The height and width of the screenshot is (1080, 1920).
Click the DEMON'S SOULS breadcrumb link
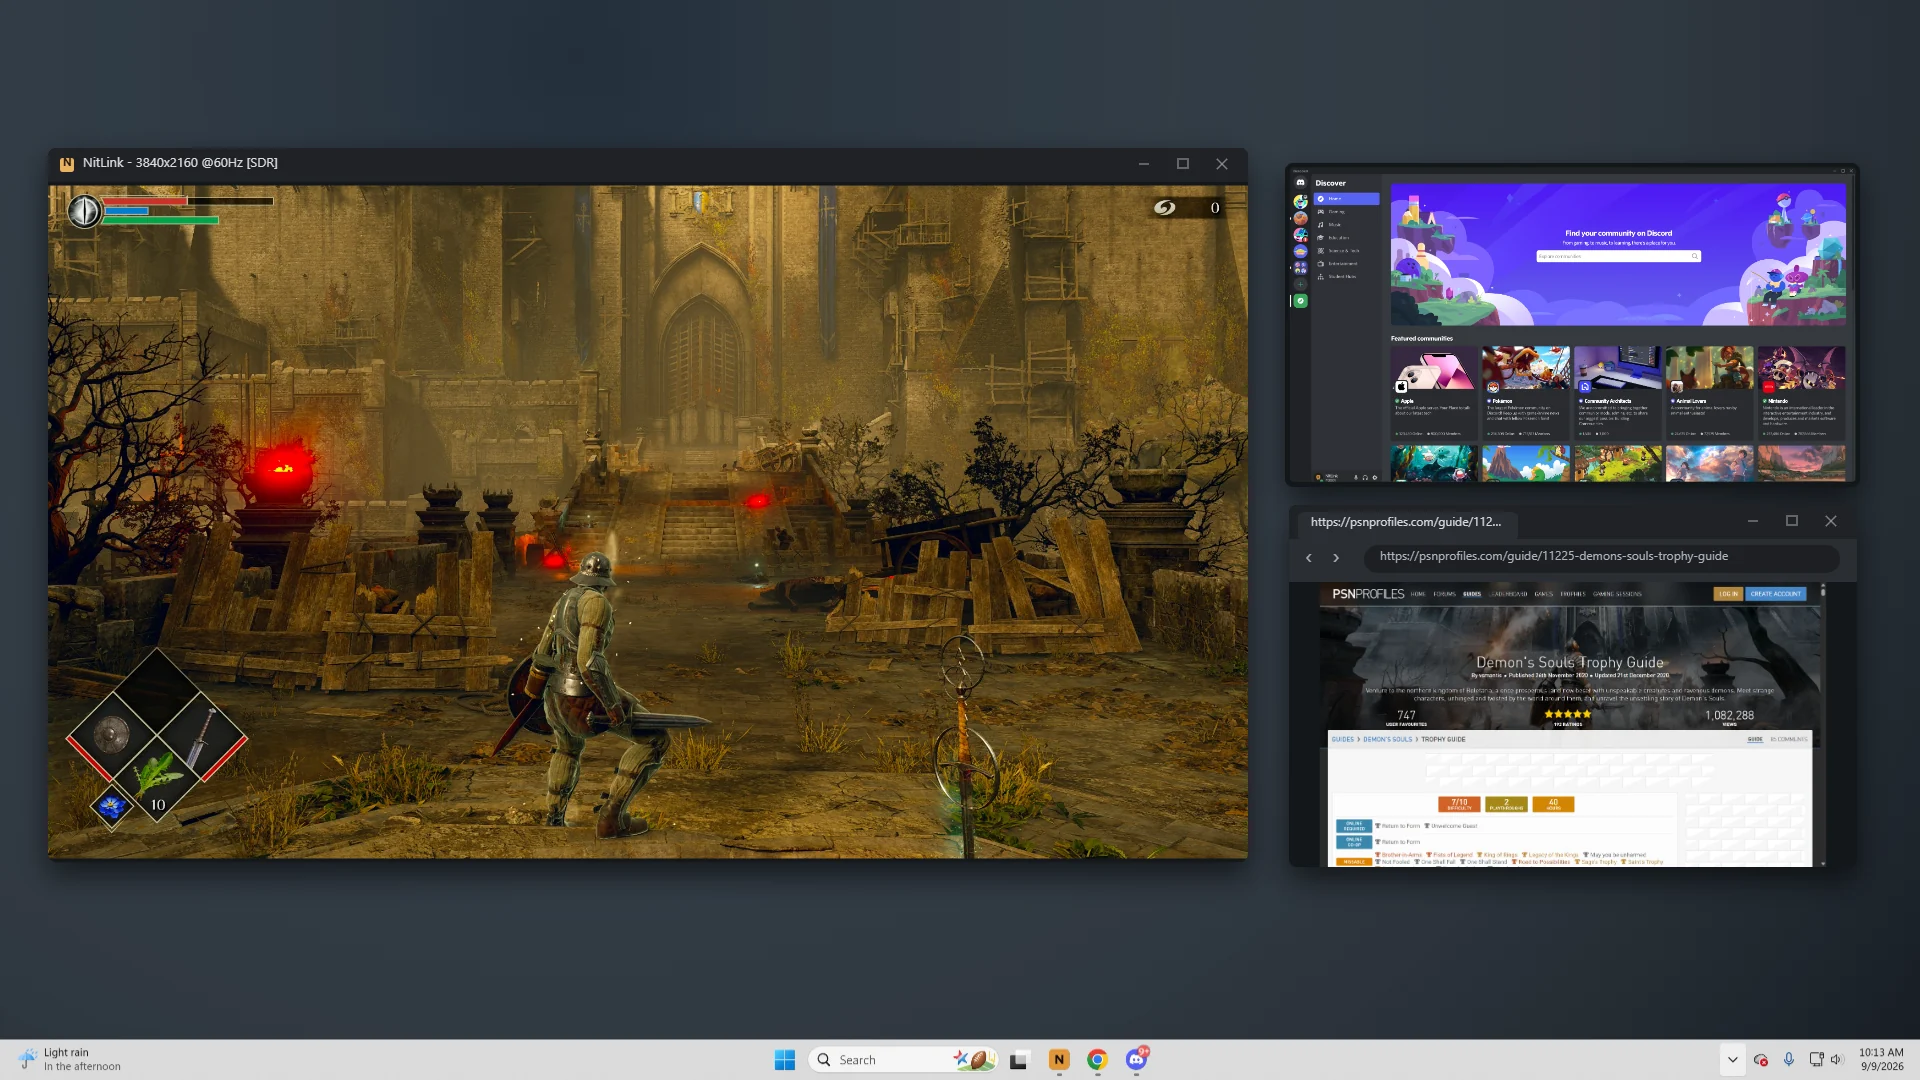coord(1387,739)
